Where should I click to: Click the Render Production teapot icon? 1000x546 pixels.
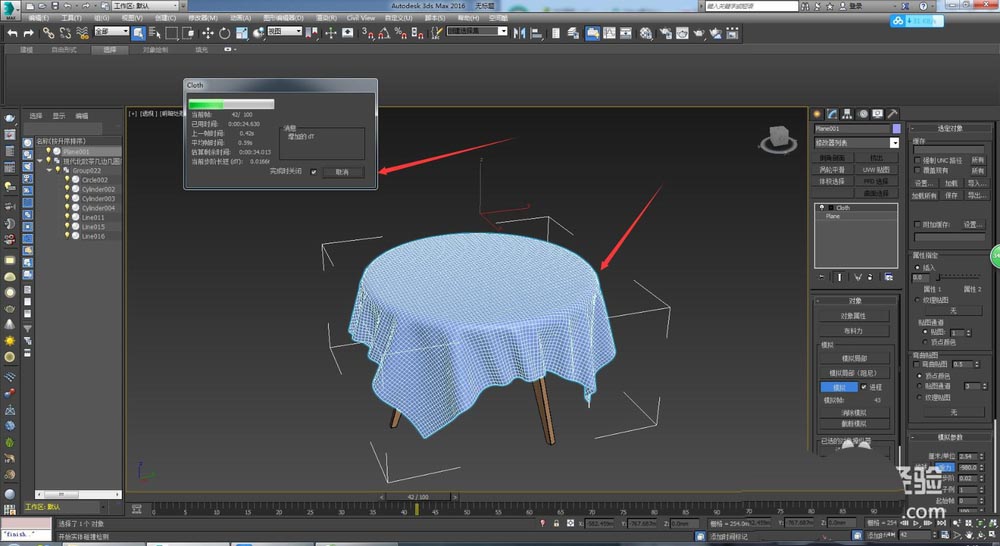coord(699,33)
